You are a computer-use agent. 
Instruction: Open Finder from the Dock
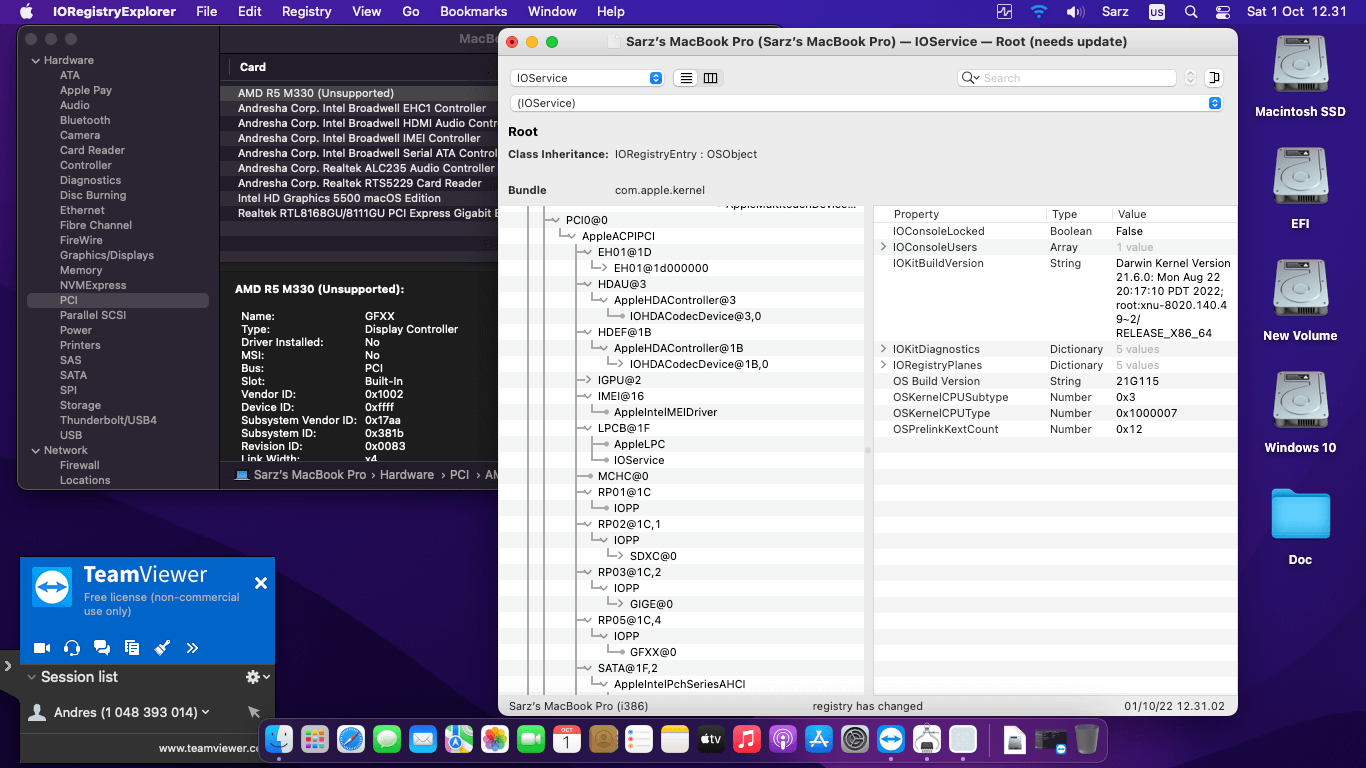(x=279, y=739)
